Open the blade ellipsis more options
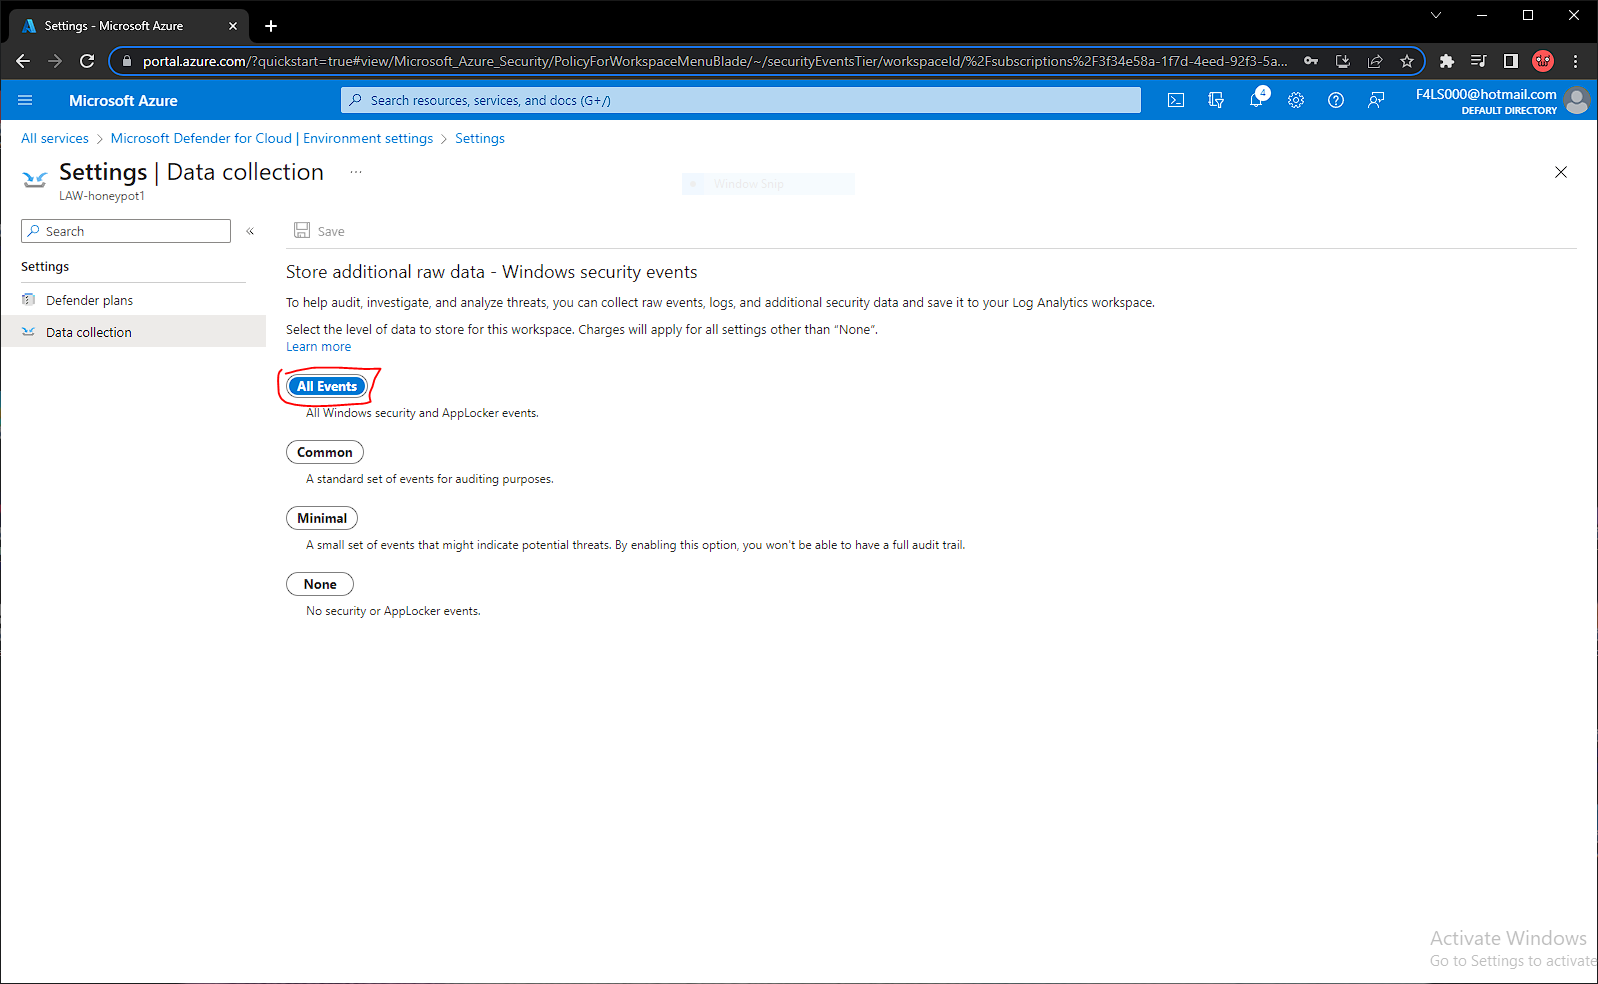 356,172
